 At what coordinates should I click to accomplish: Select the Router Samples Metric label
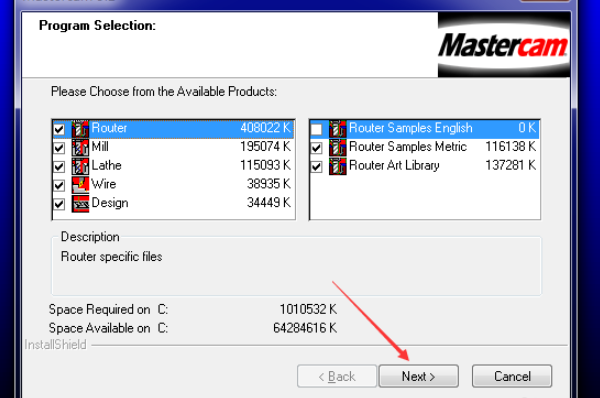(408, 147)
